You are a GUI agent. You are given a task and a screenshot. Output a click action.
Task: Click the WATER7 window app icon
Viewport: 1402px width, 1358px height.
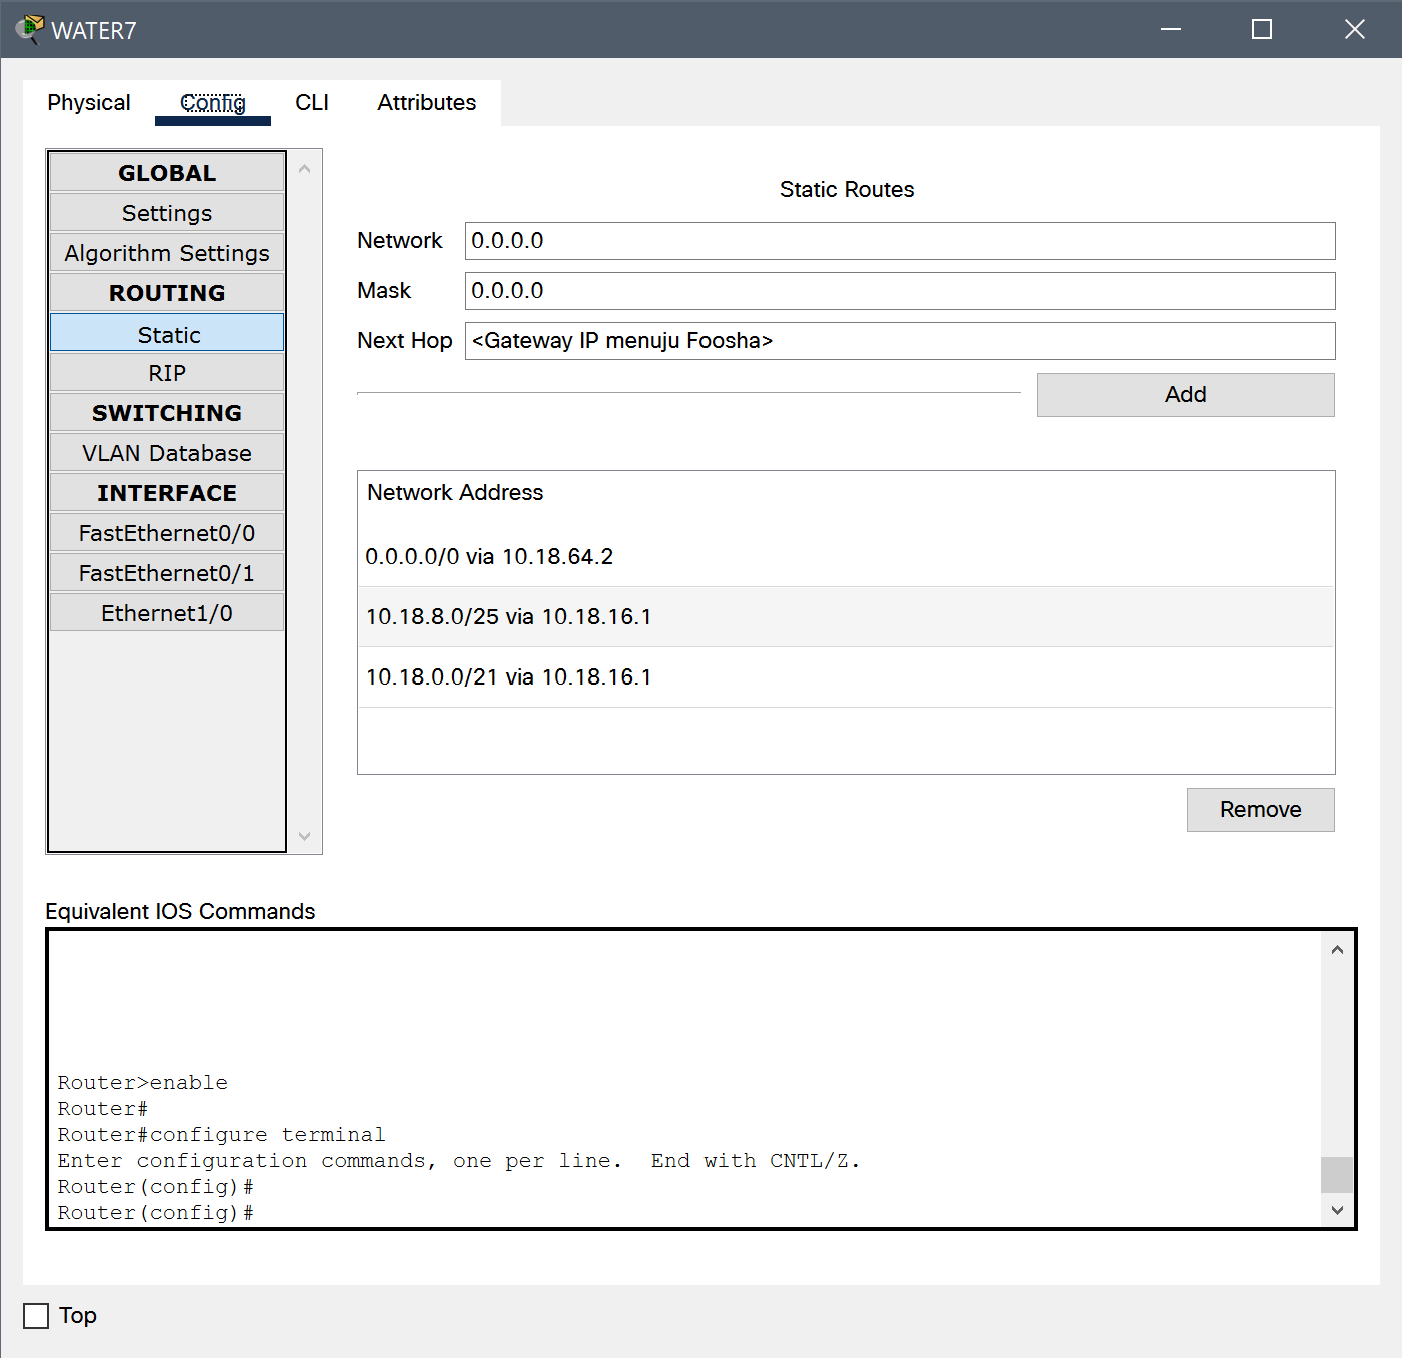pyautogui.click(x=30, y=29)
